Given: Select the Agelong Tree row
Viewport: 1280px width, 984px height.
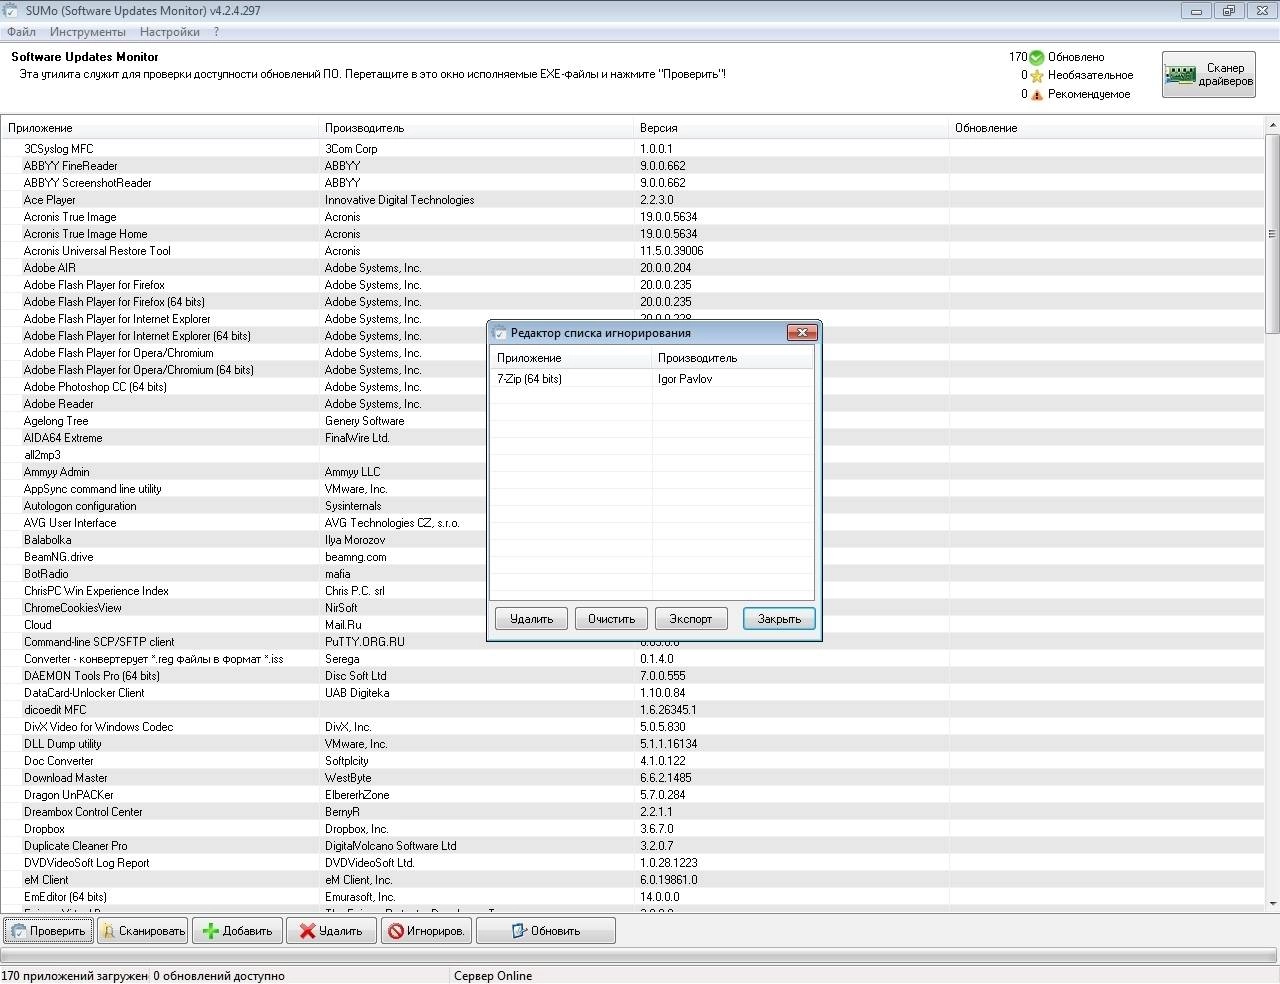Looking at the screenshot, I should (x=244, y=421).
